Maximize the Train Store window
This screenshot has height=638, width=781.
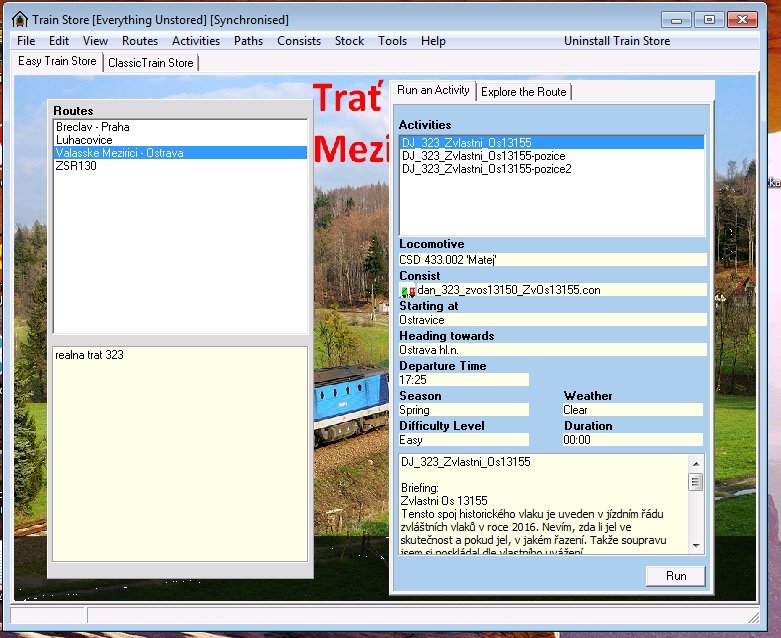(x=710, y=19)
